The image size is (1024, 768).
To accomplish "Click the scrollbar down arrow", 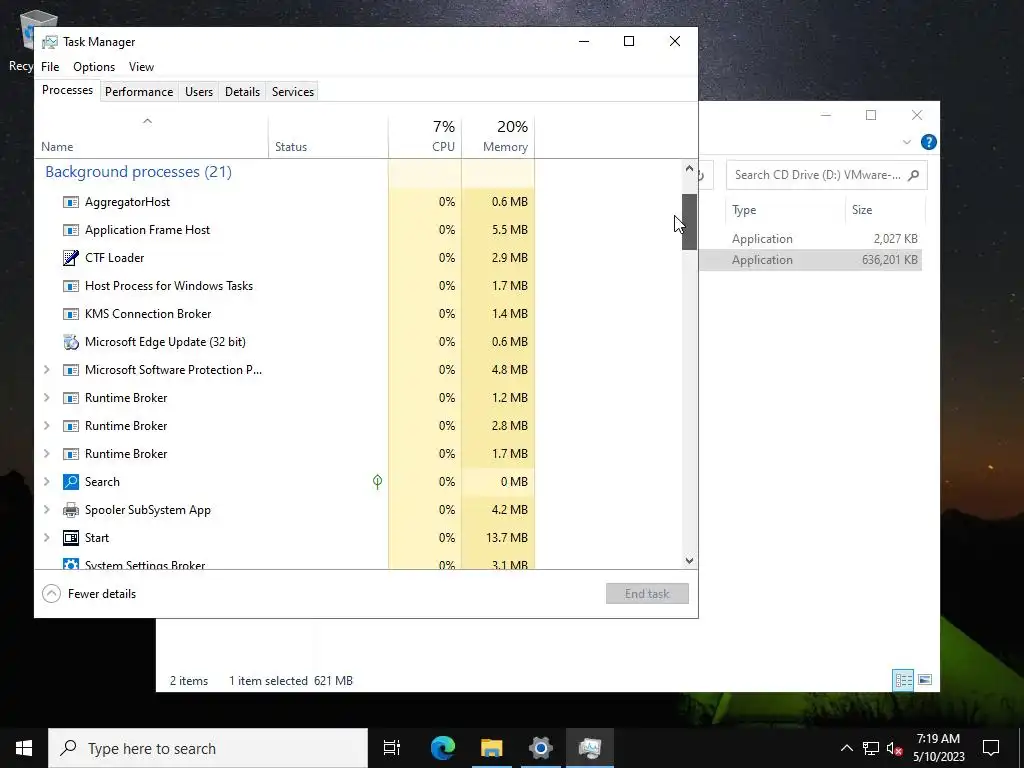I will click(689, 560).
